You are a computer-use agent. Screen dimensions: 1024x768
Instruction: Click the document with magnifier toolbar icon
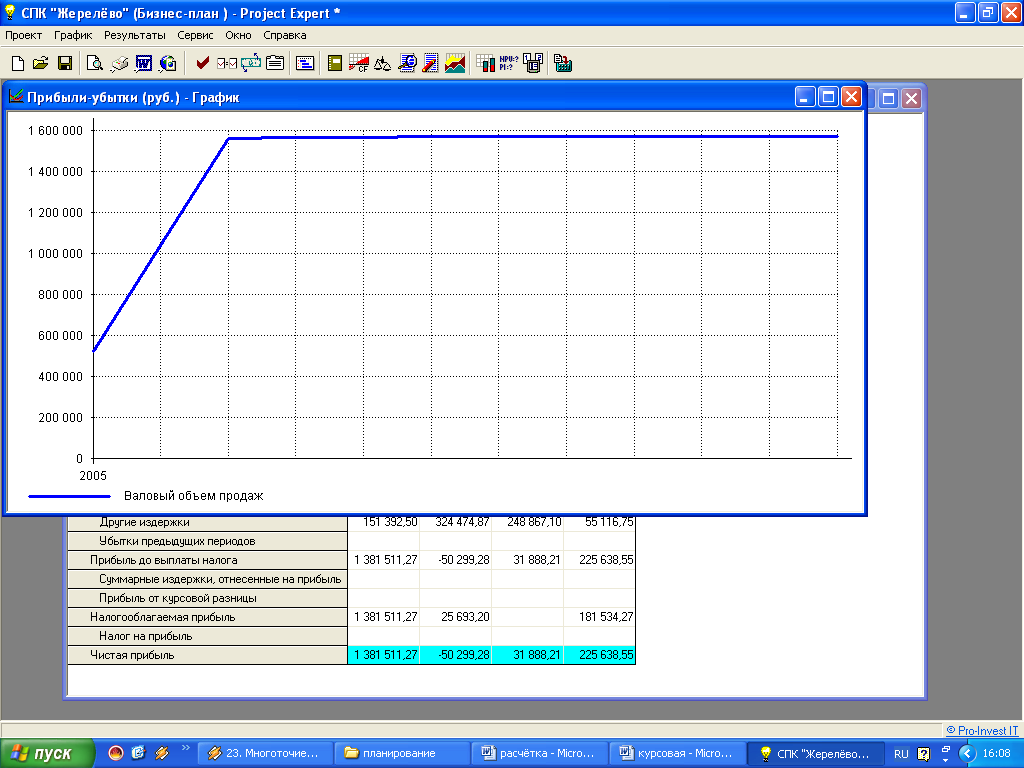pos(407,63)
